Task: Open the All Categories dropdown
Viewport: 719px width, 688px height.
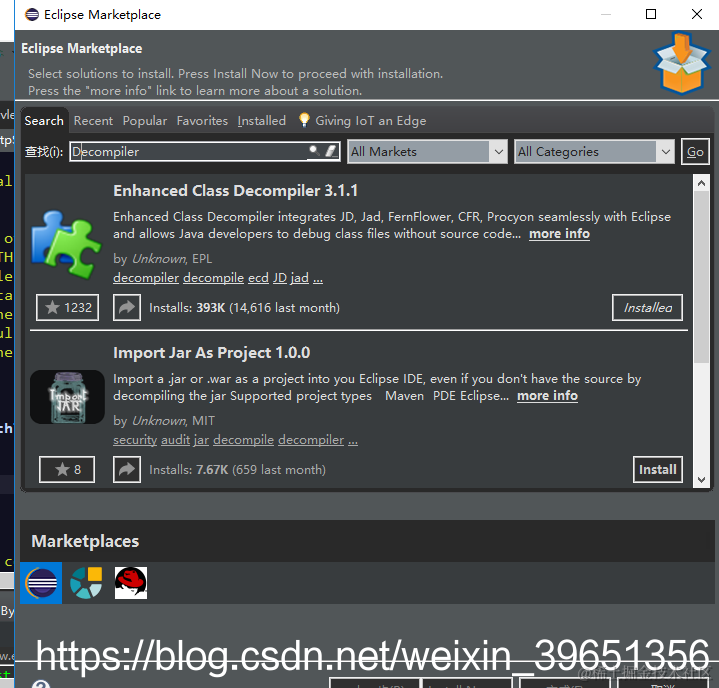Action: (x=594, y=151)
